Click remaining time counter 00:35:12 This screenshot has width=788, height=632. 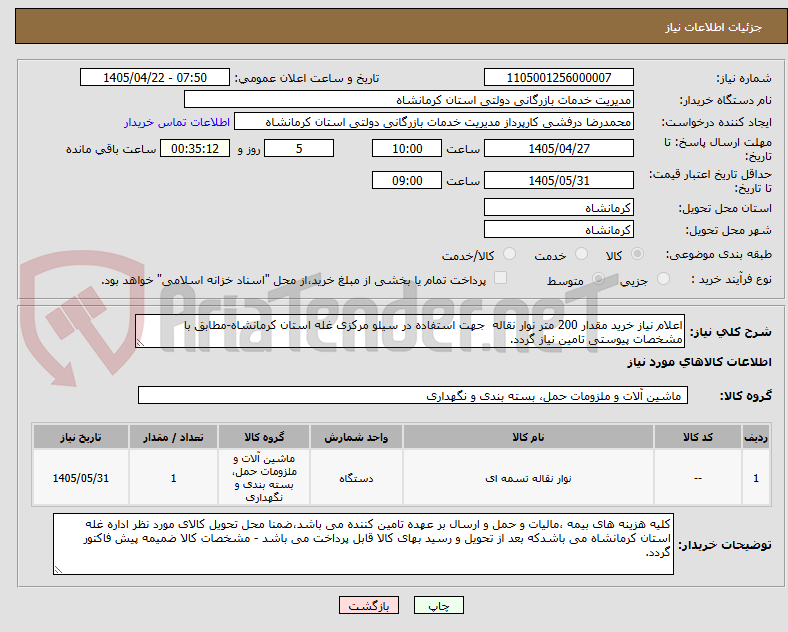click(x=195, y=148)
